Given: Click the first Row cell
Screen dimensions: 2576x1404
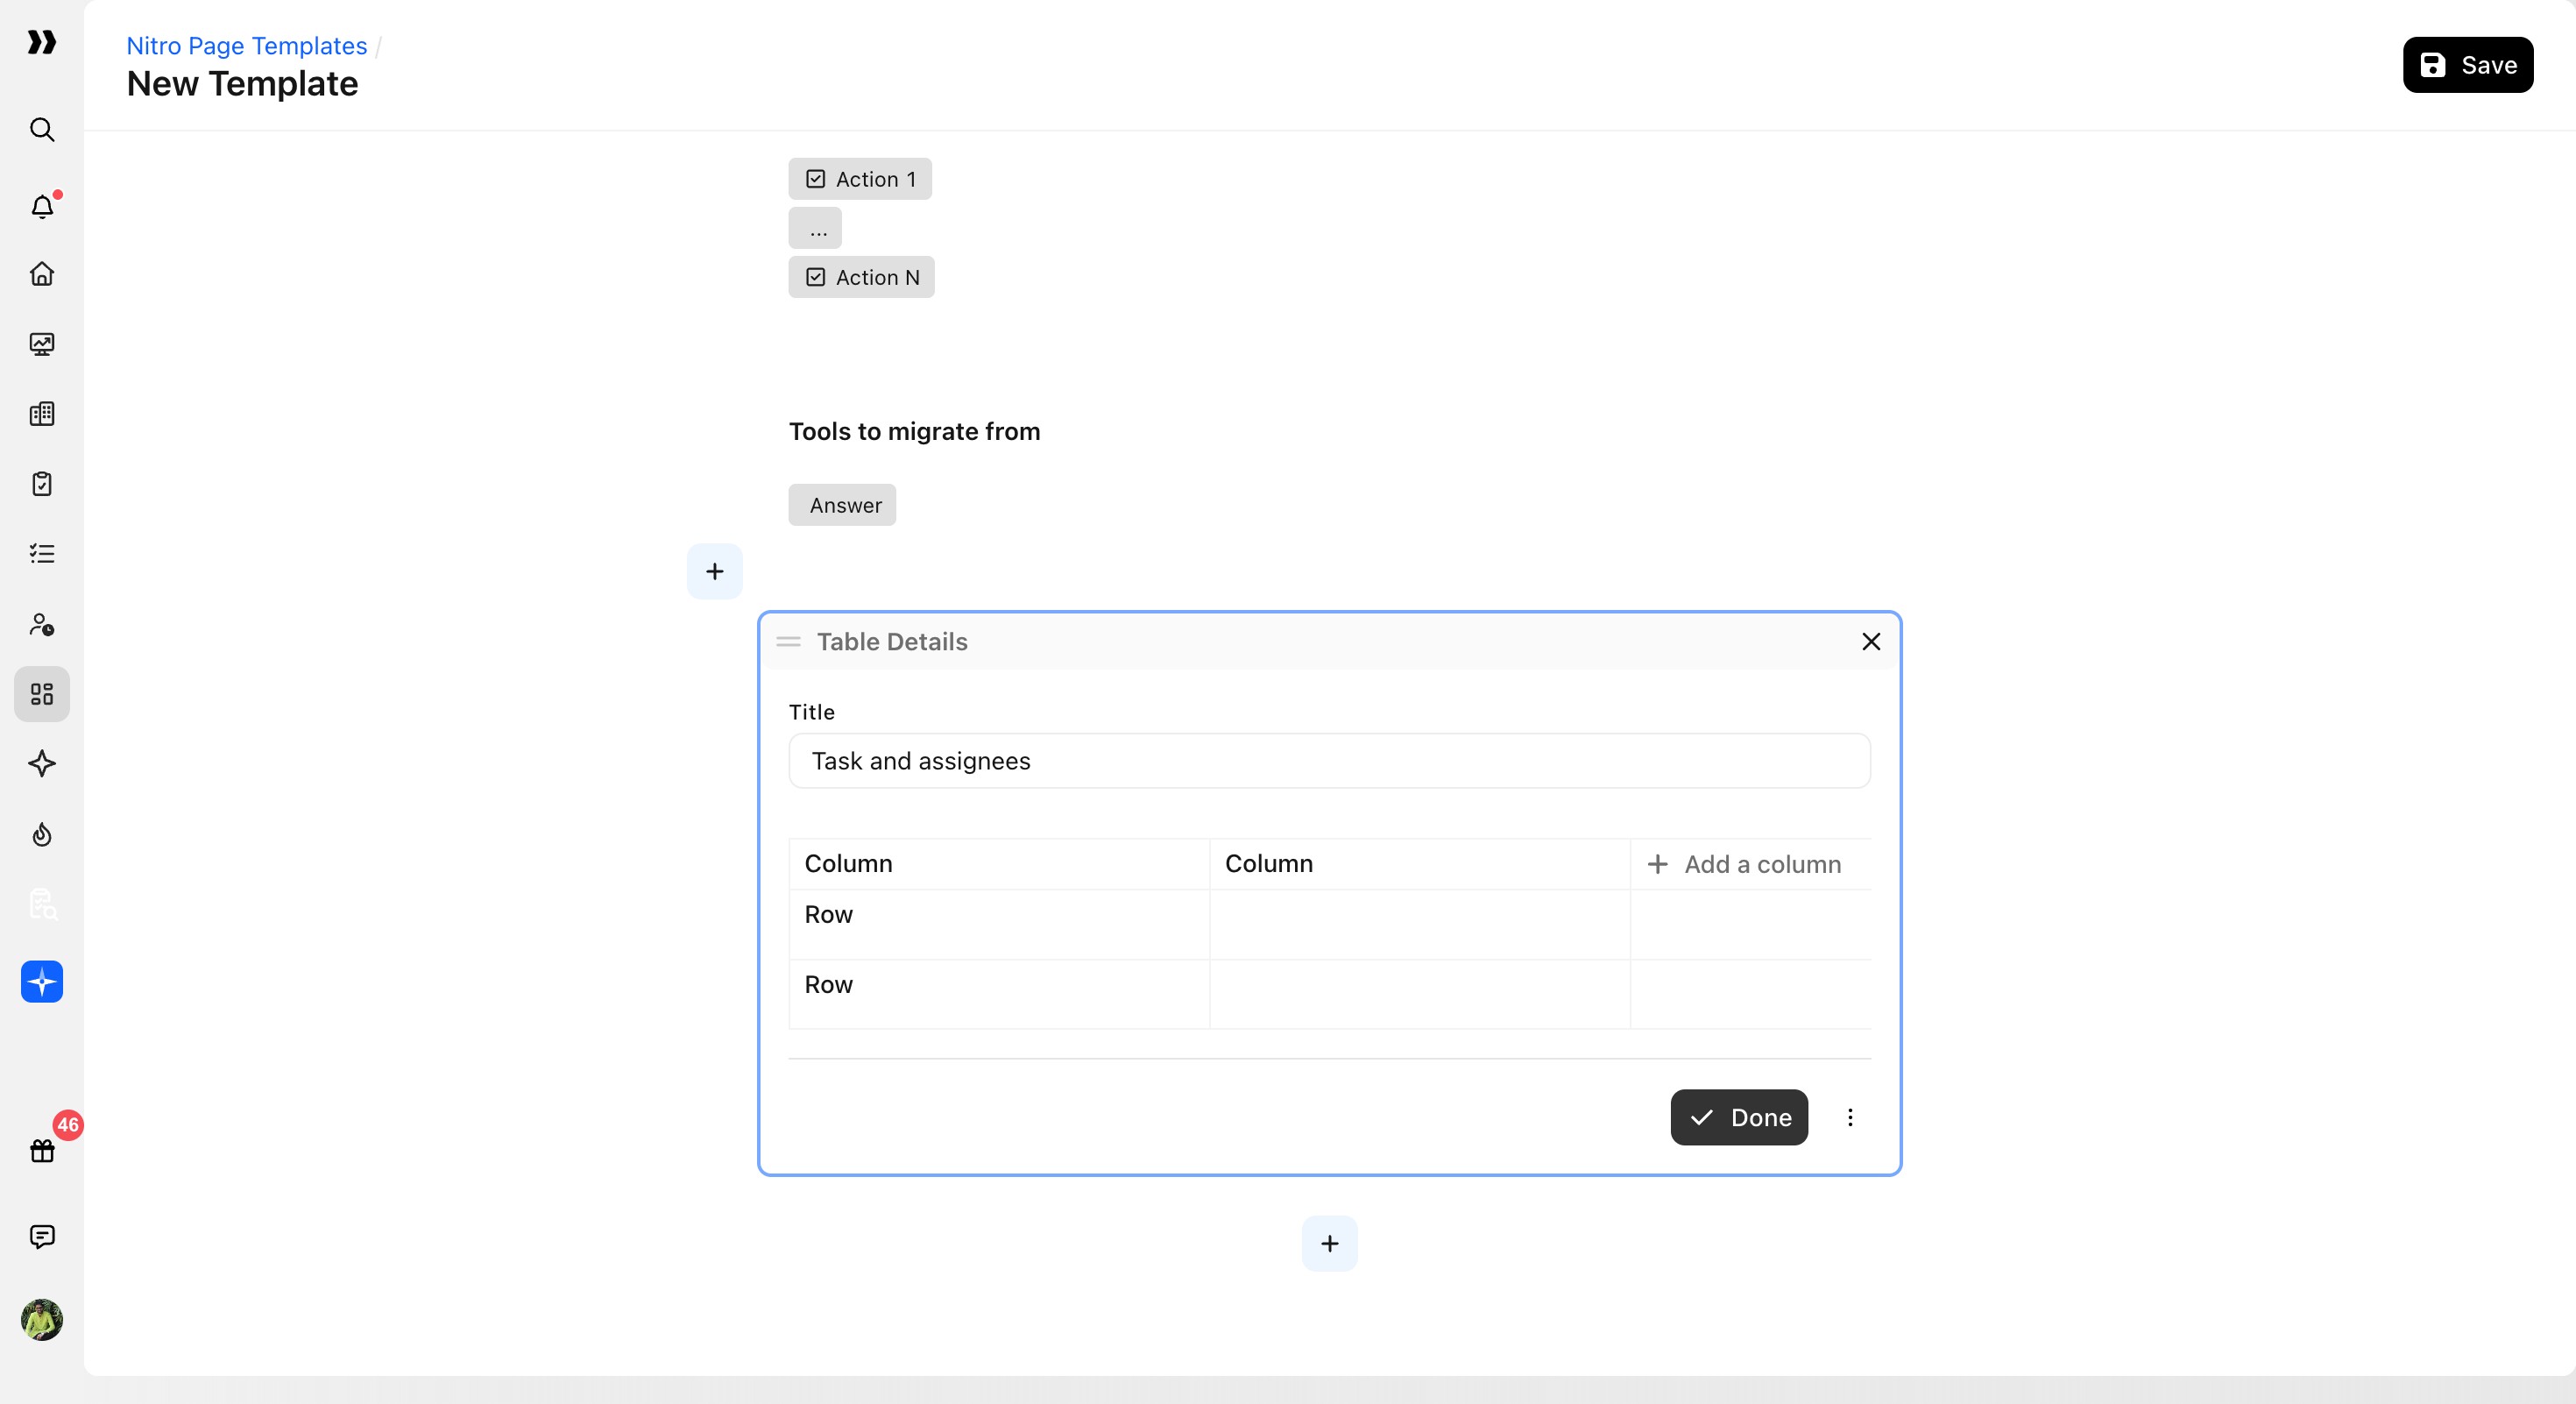Looking at the screenshot, I should coord(1000,925).
